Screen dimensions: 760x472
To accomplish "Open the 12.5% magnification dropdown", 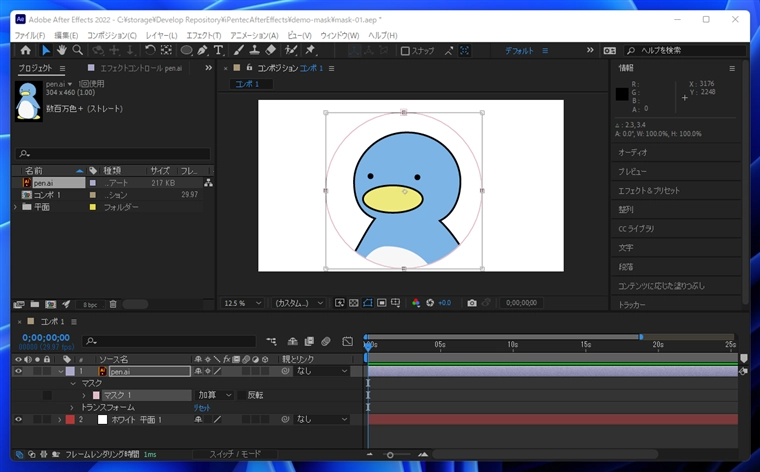I will point(243,303).
